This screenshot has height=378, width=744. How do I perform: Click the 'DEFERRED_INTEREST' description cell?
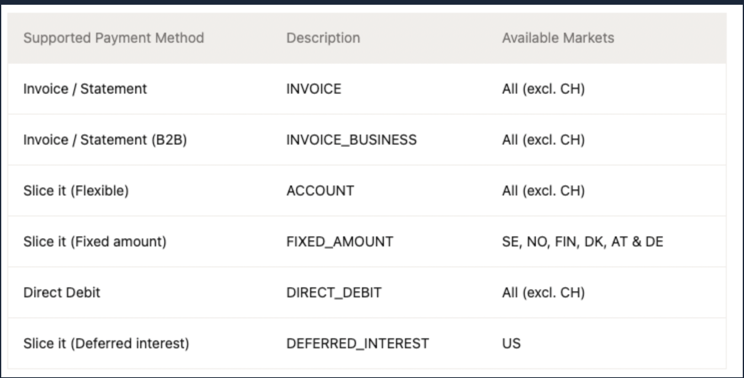pos(358,343)
